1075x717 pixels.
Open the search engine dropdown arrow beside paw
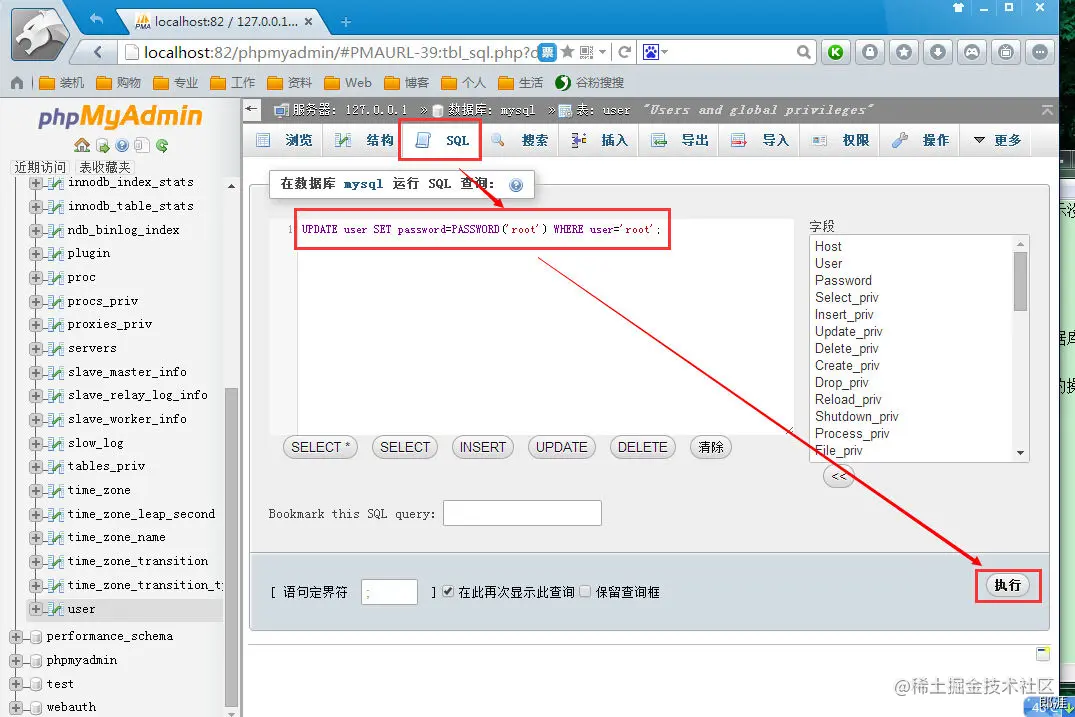pos(664,52)
